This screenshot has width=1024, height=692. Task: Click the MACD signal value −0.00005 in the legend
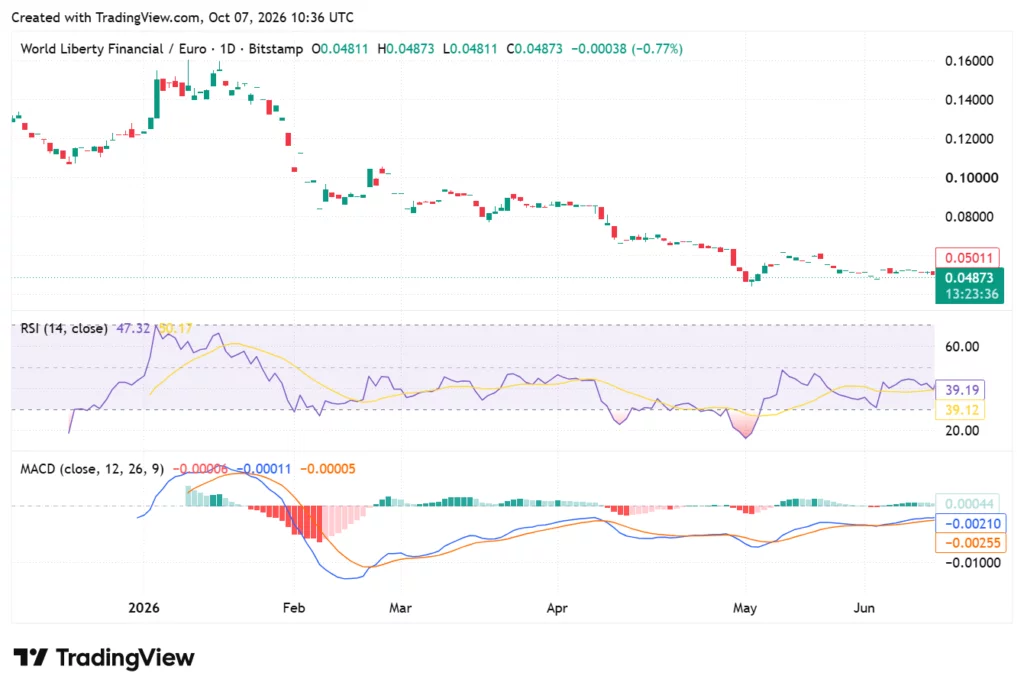pos(328,469)
